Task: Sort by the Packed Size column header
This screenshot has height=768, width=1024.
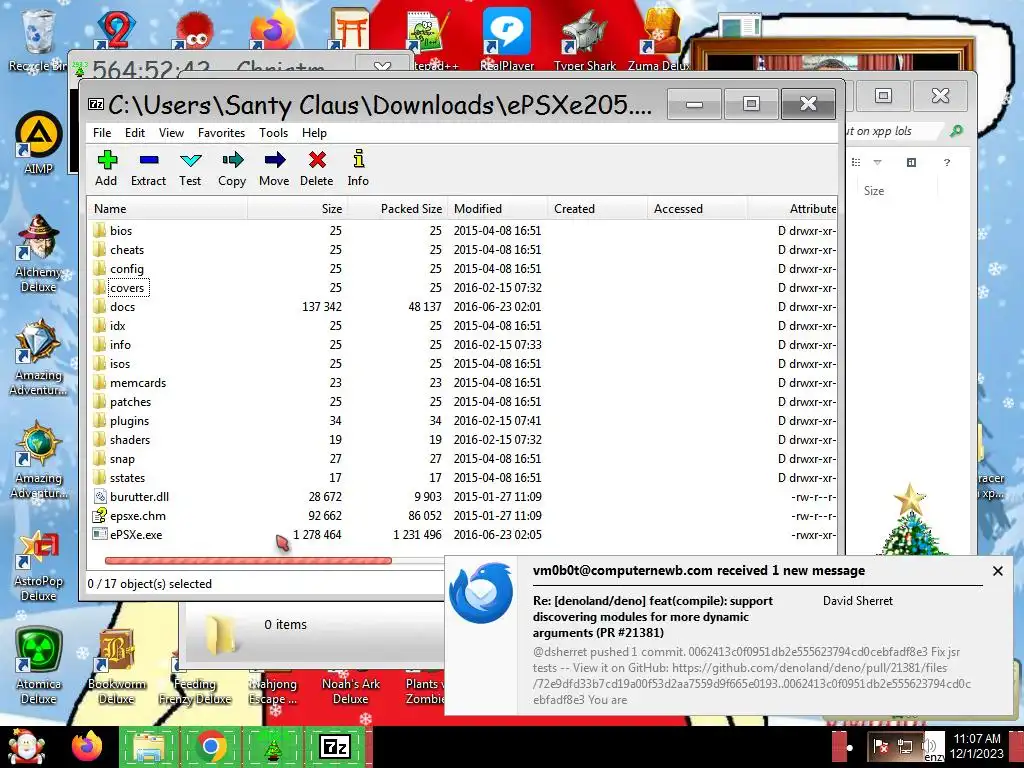Action: 397,209
